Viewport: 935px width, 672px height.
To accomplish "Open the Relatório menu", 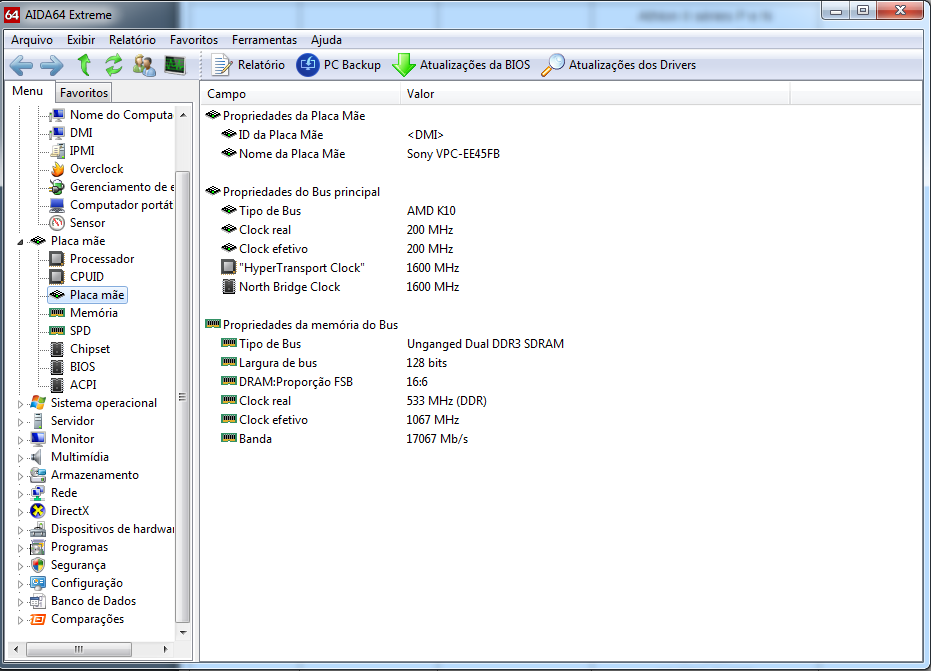I will coord(132,40).
